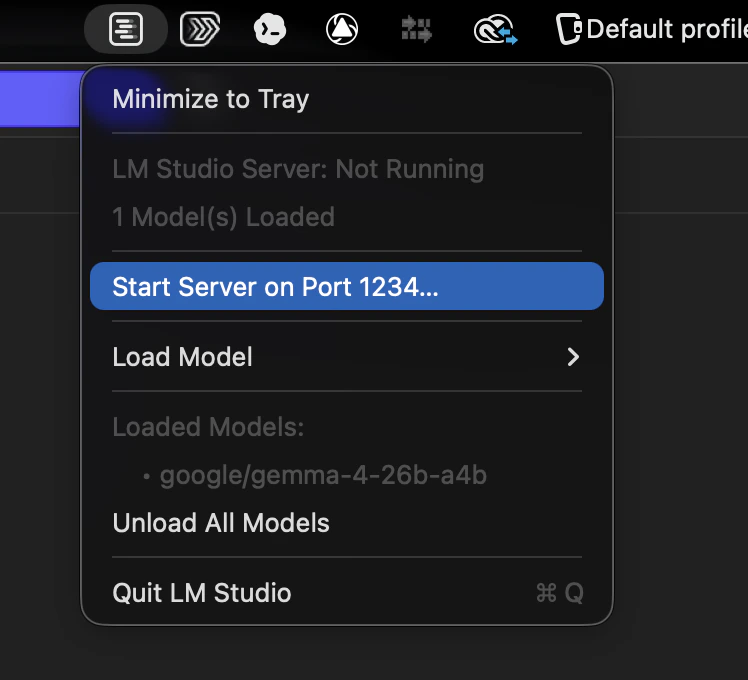Expand the Load Model chevron arrow
The height and width of the screenshot is (680, 748).
click(573, 357)
